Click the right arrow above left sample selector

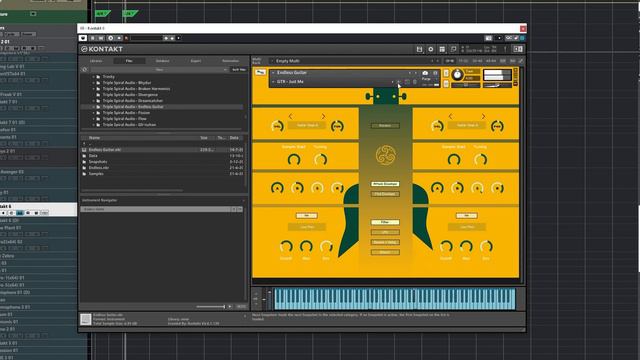[323, 116]
